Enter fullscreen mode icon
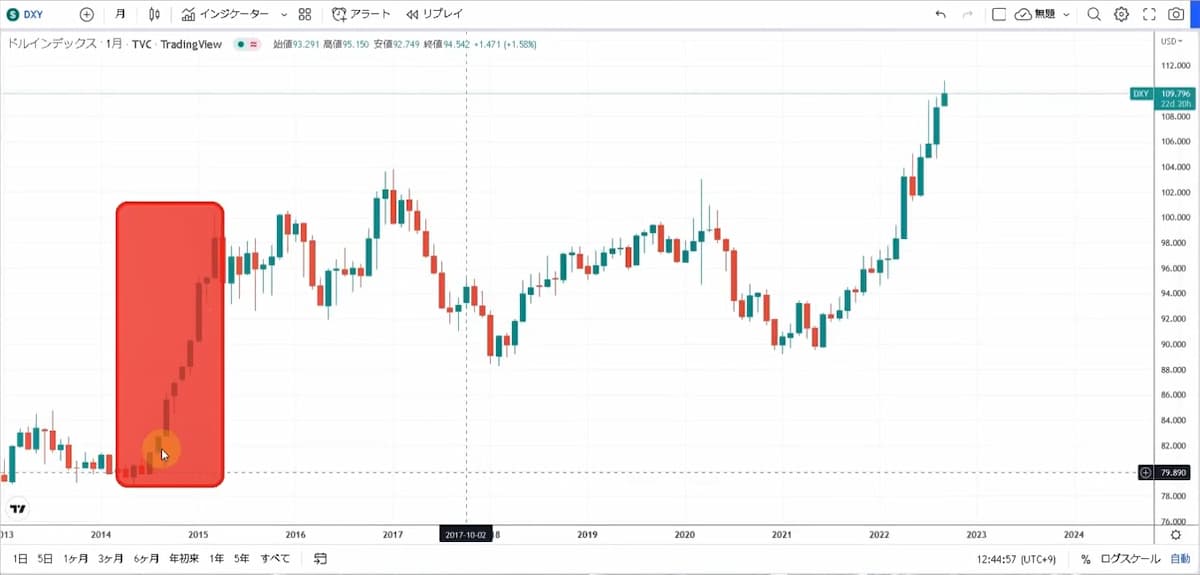This screenshot has width=1200, height=575. (1148, 14)
